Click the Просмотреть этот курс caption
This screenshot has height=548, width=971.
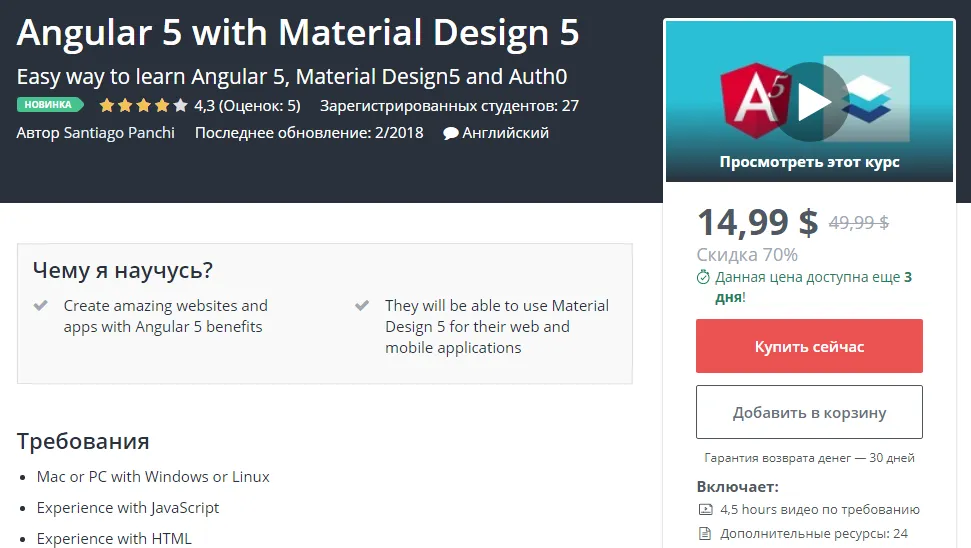point(809,162)
